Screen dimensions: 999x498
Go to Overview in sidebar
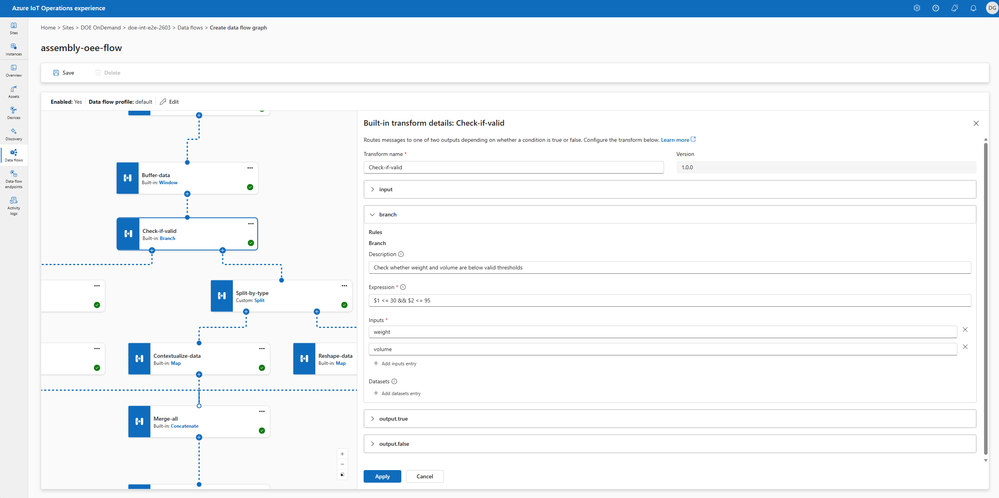pyautogui.click(x=13, y=71)
